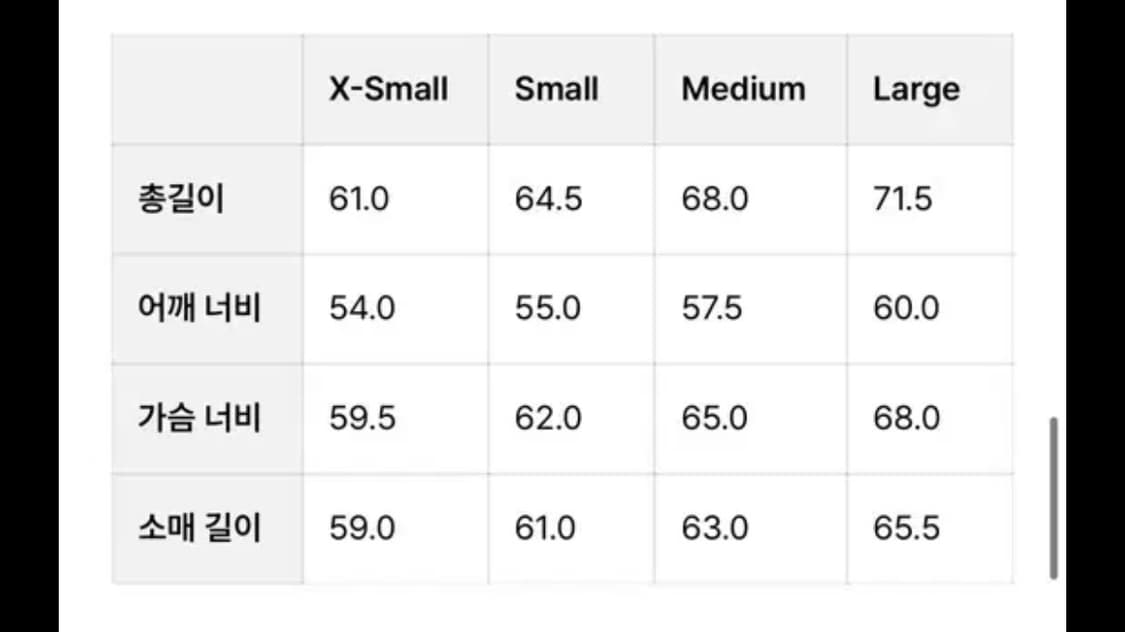This screenshot has height=632, width=1125.
Task: Click the 59.5 chest width cell
Action: (x=361, y=417)
